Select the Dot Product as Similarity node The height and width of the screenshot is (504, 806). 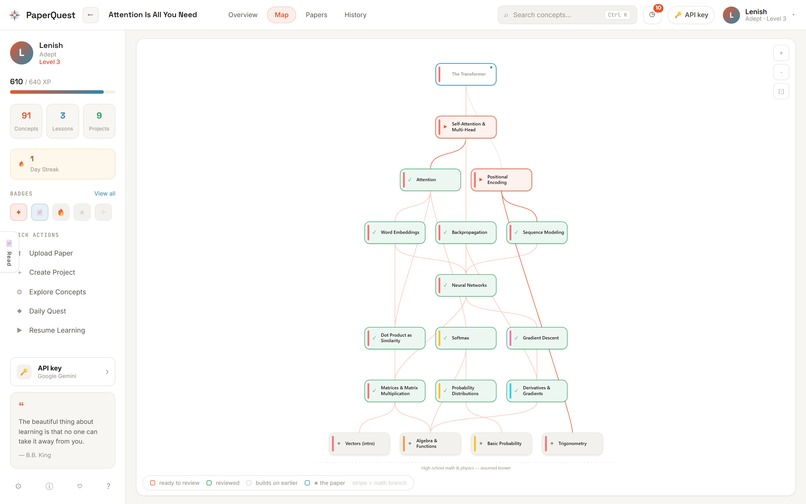[x=395, y=338]
